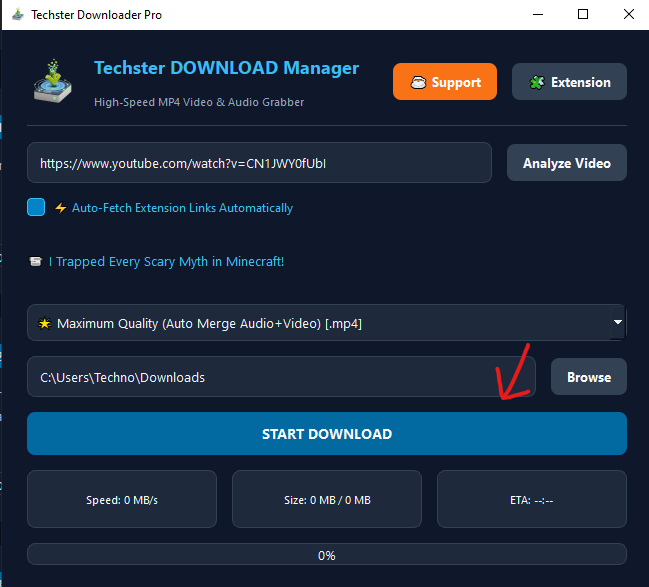Screen dimensions: 649x587
Task: Expand the quality dropdown arrow
Action: coord(618,322)
